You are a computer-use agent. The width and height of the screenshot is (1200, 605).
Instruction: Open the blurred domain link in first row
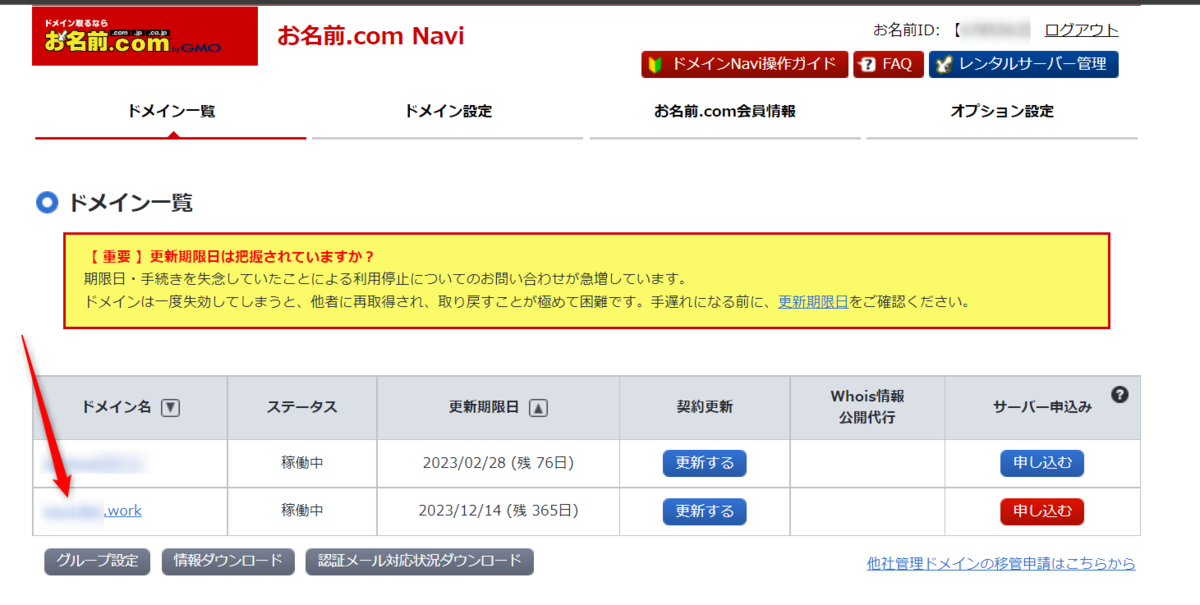[x=95, y=463]
